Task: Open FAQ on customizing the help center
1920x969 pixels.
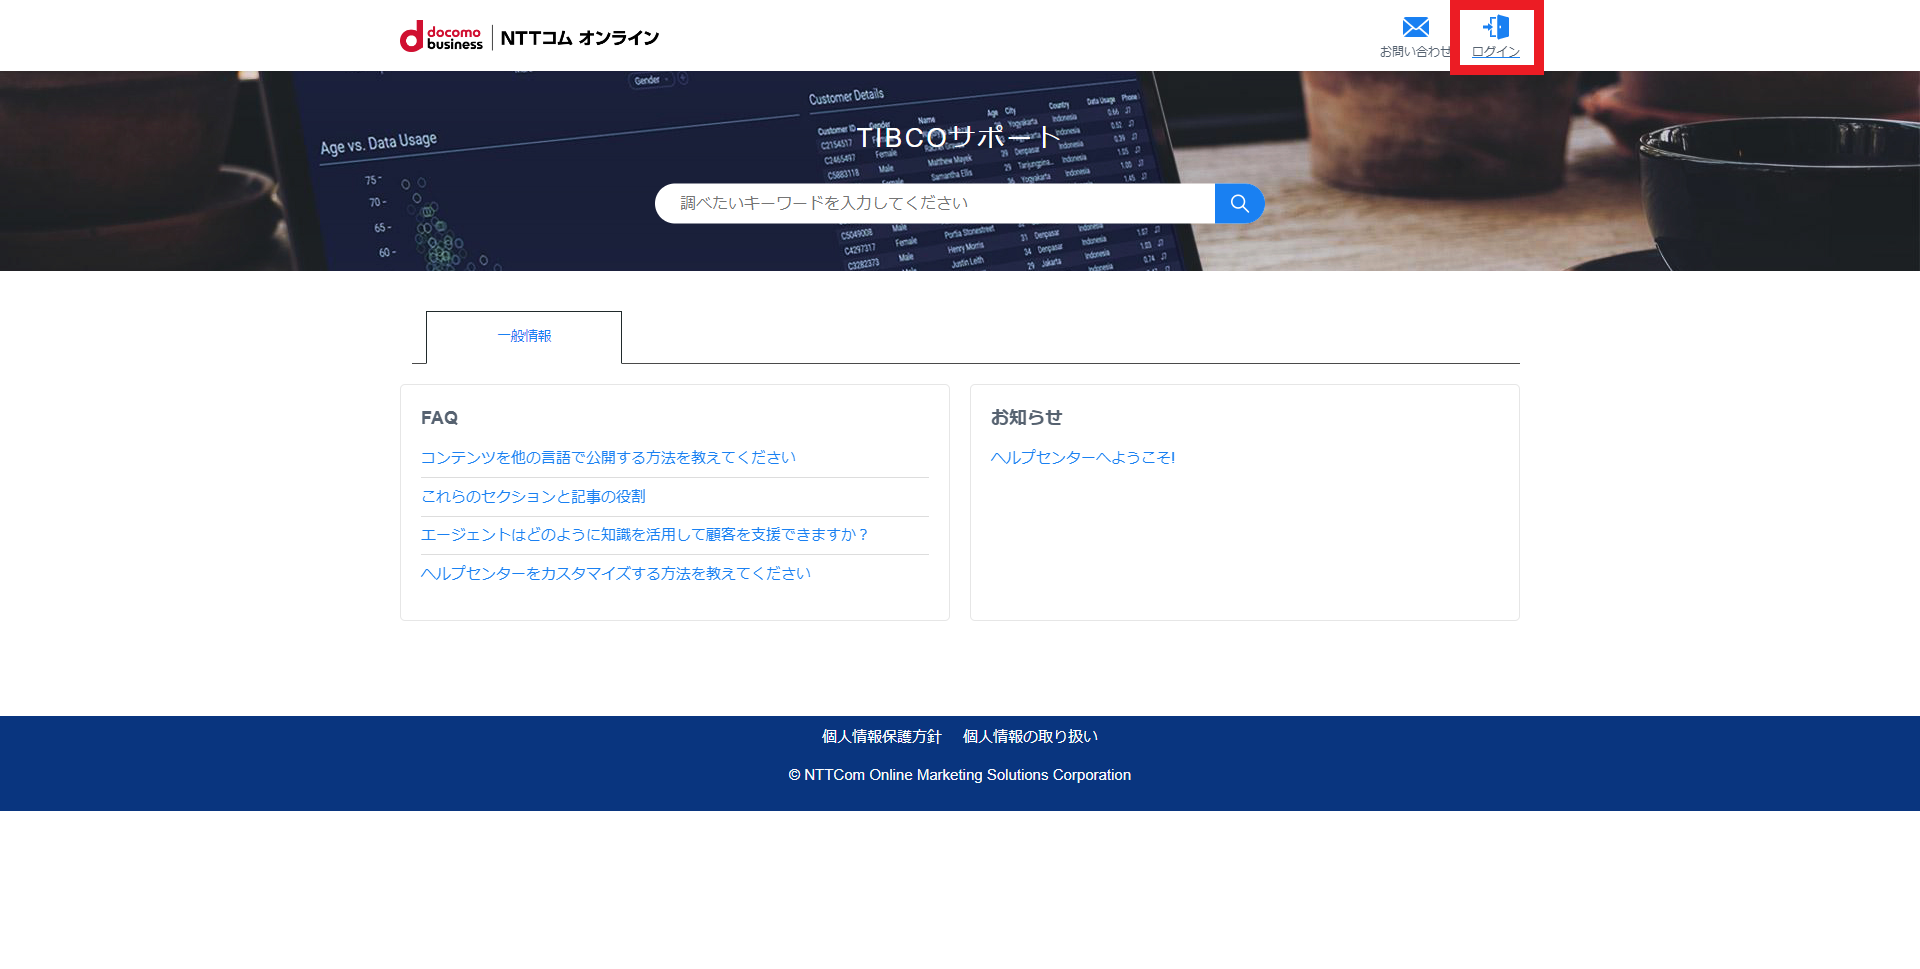Action: pos(616,573)
